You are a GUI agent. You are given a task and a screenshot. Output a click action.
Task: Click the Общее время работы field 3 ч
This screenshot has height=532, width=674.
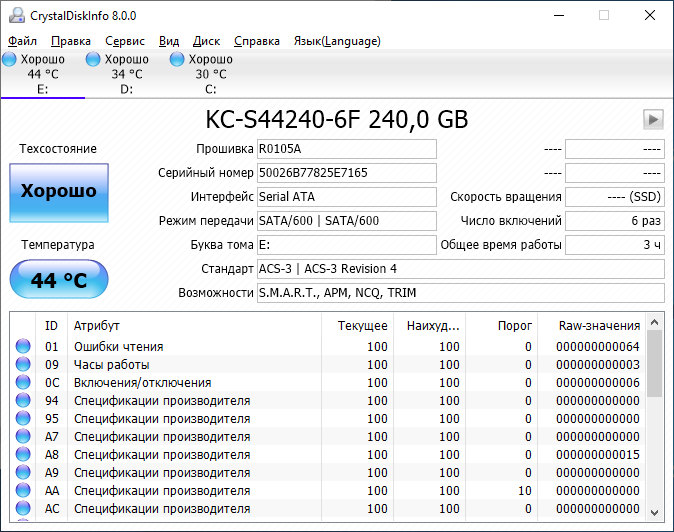coord(615,245)
